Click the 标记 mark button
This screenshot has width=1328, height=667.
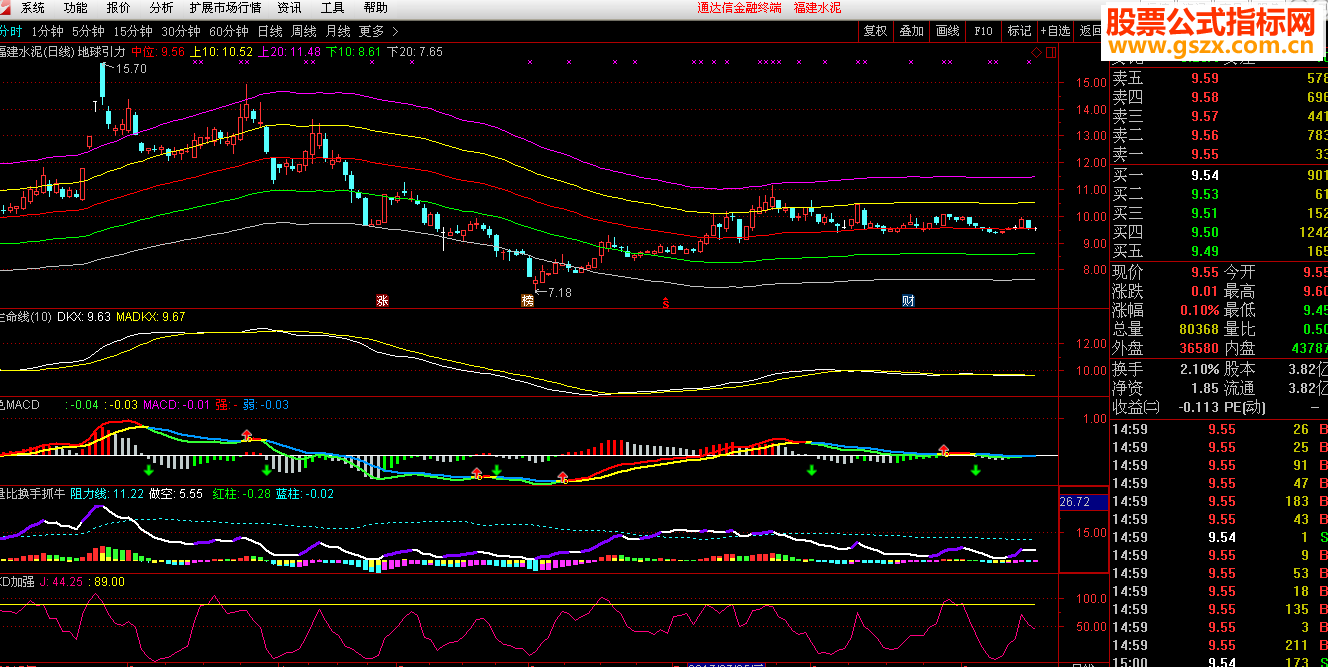click(x=1019, y=31)
